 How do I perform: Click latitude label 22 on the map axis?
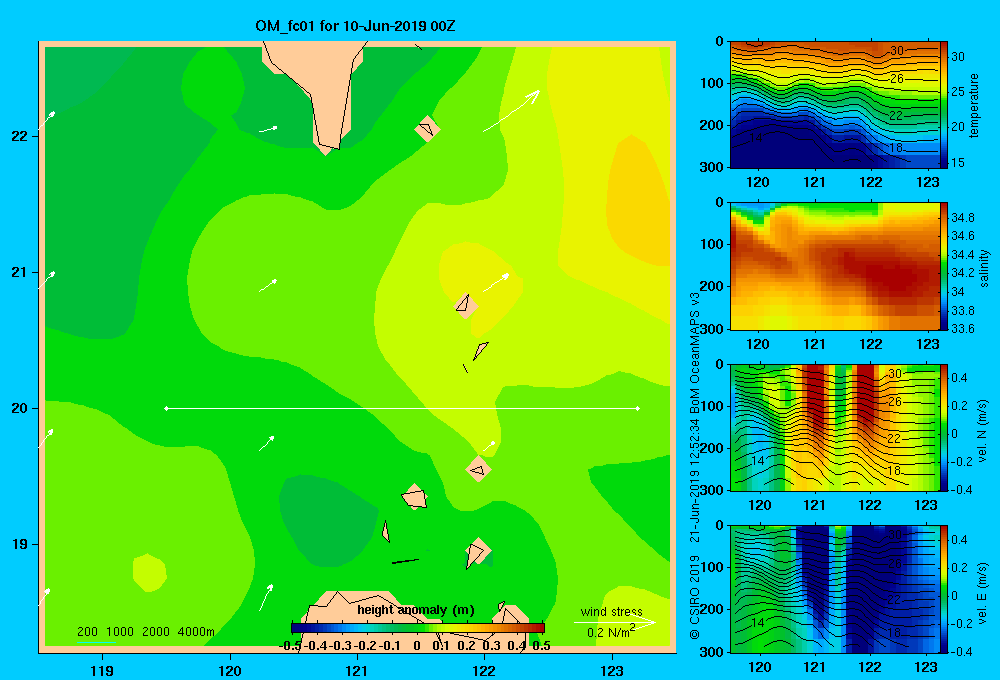tap(20, 136)
